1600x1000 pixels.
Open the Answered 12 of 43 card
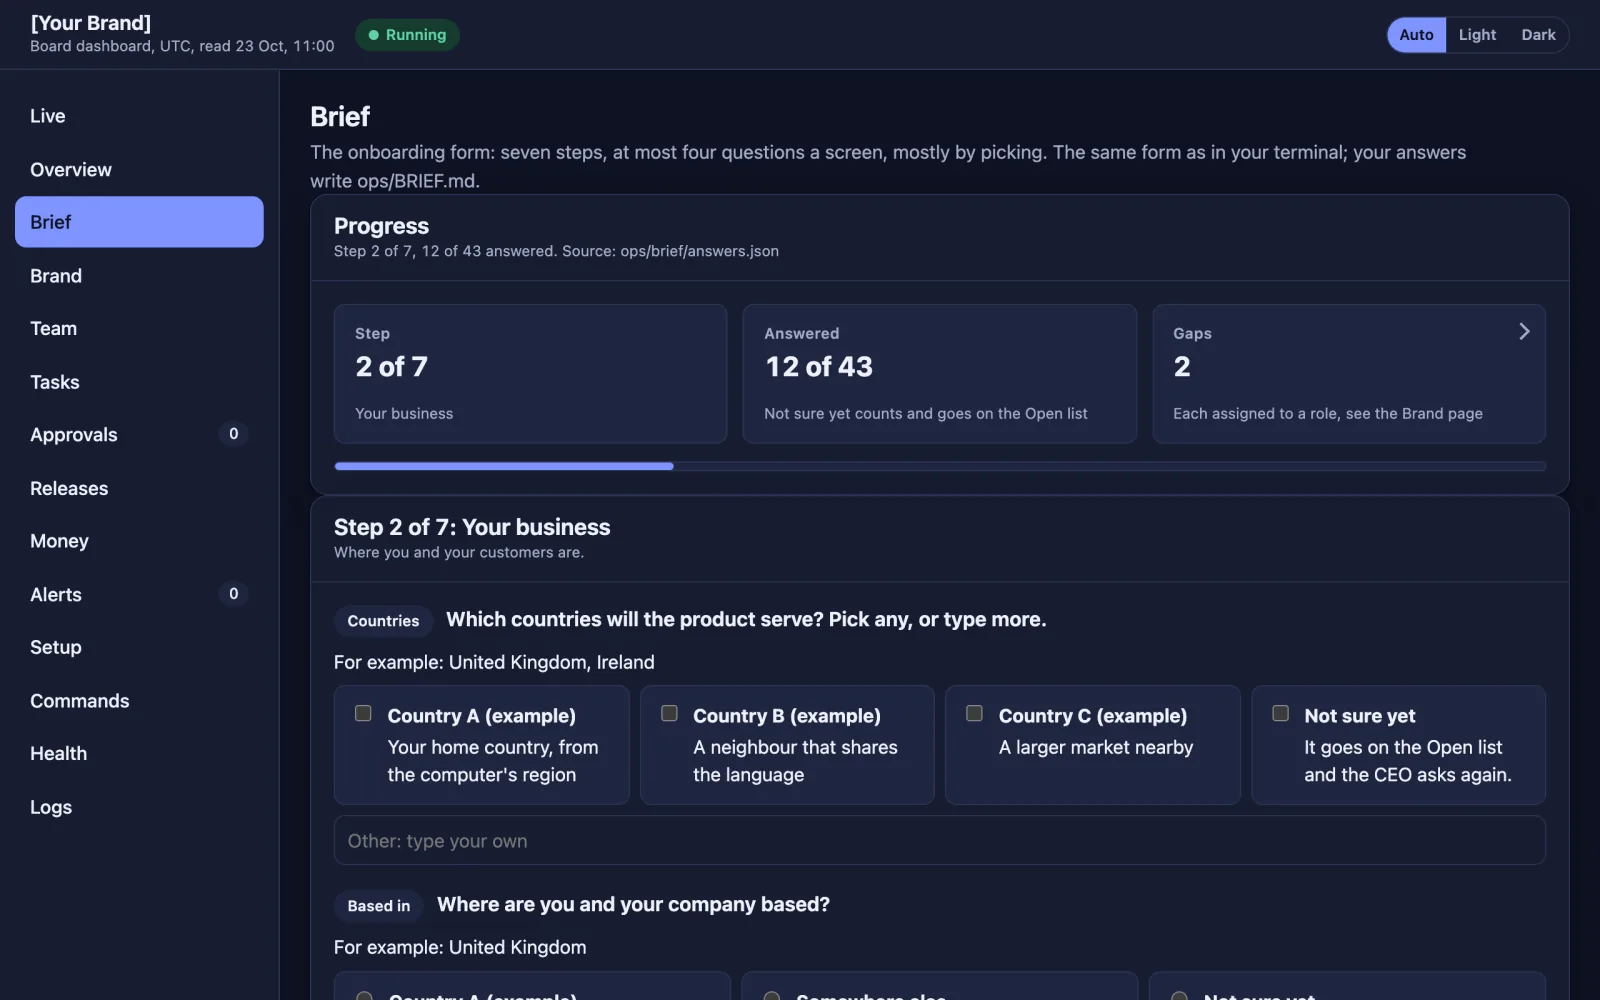(x=939, y=373)
